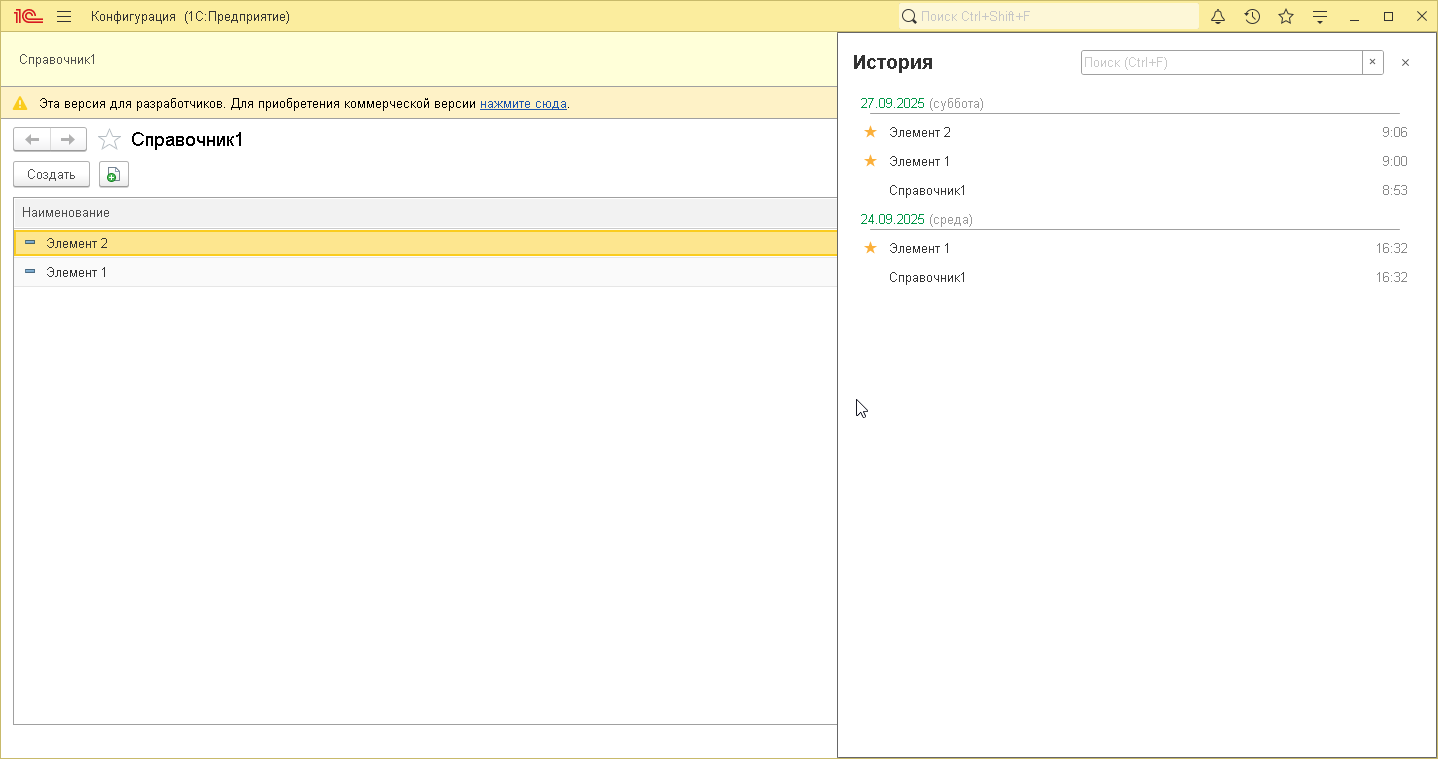Click the Создать button
Image resolution: width=1438 pixels, height=759 pixels.
51,175
